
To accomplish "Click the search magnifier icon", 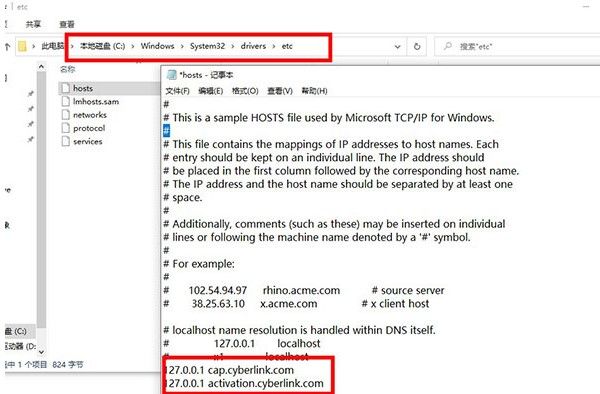I will click(448, 46).
